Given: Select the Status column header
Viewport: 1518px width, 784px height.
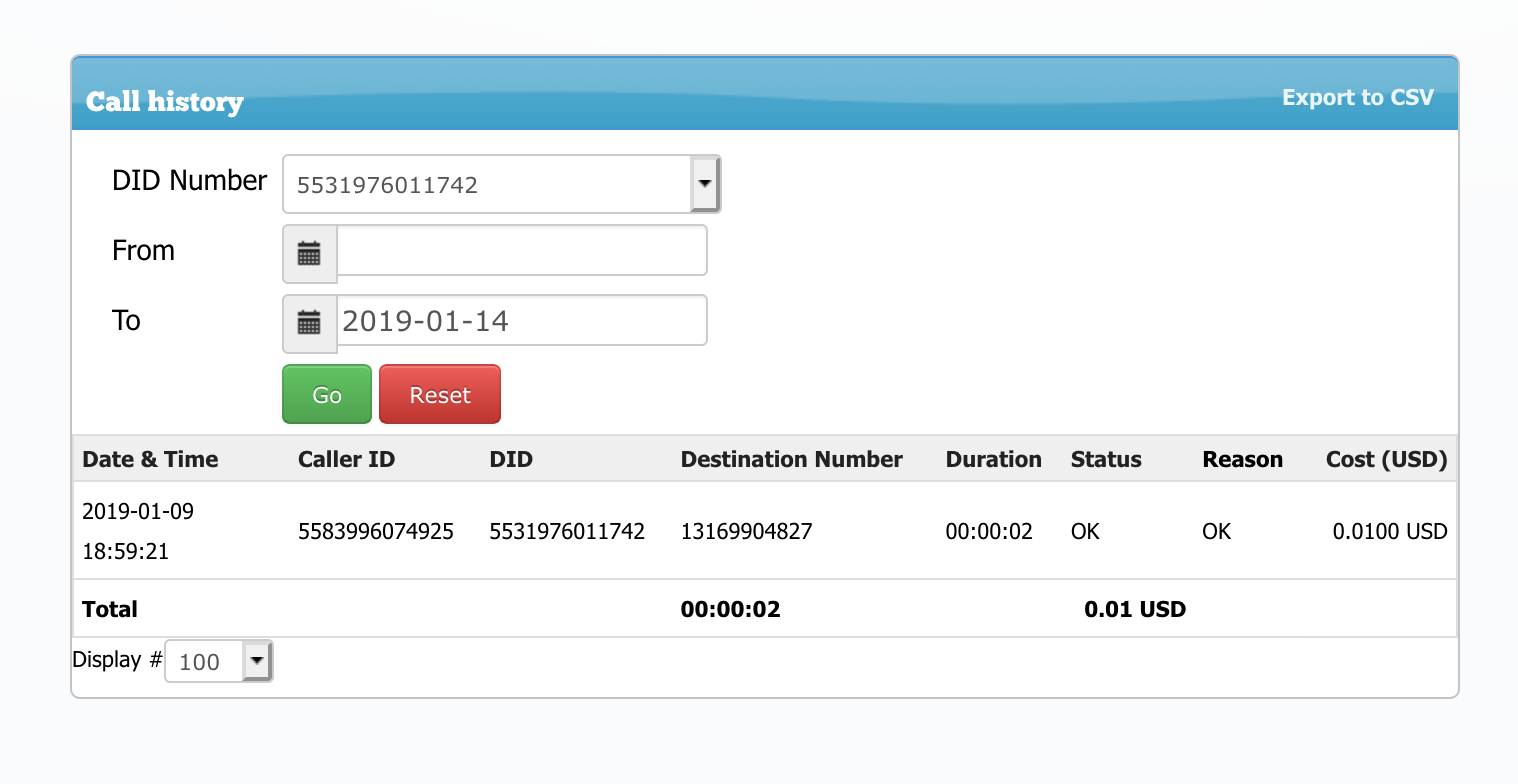Looking at the screenshot, I should click(x=1105, y=459).
